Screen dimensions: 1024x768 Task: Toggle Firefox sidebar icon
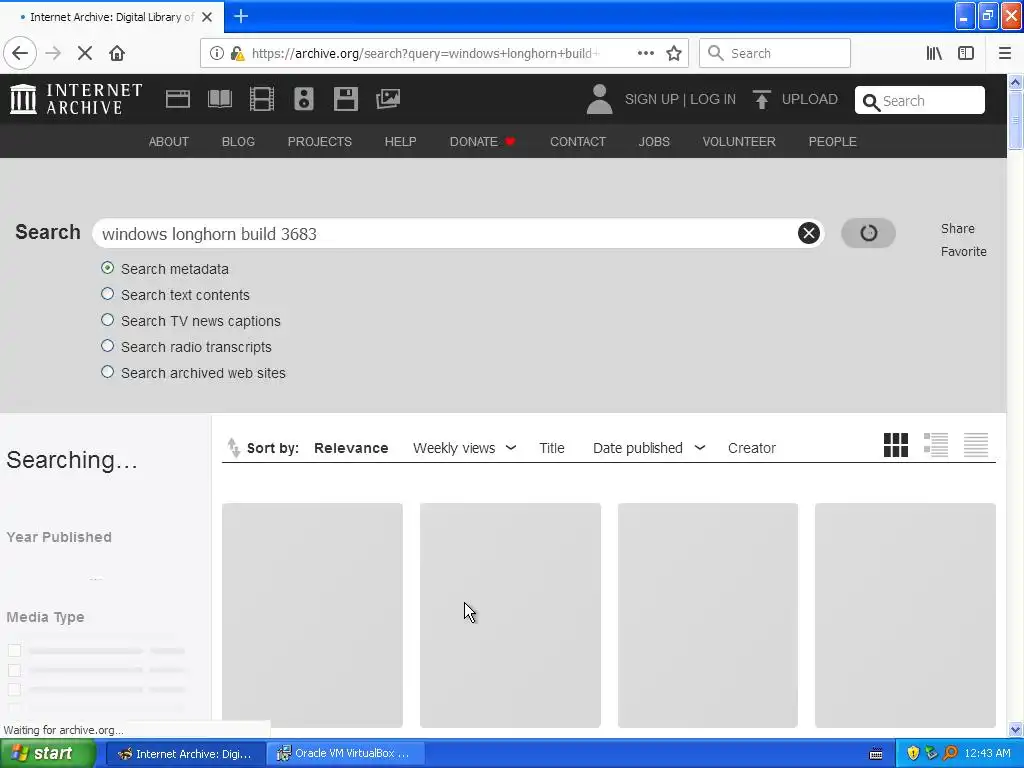point(966,53)
